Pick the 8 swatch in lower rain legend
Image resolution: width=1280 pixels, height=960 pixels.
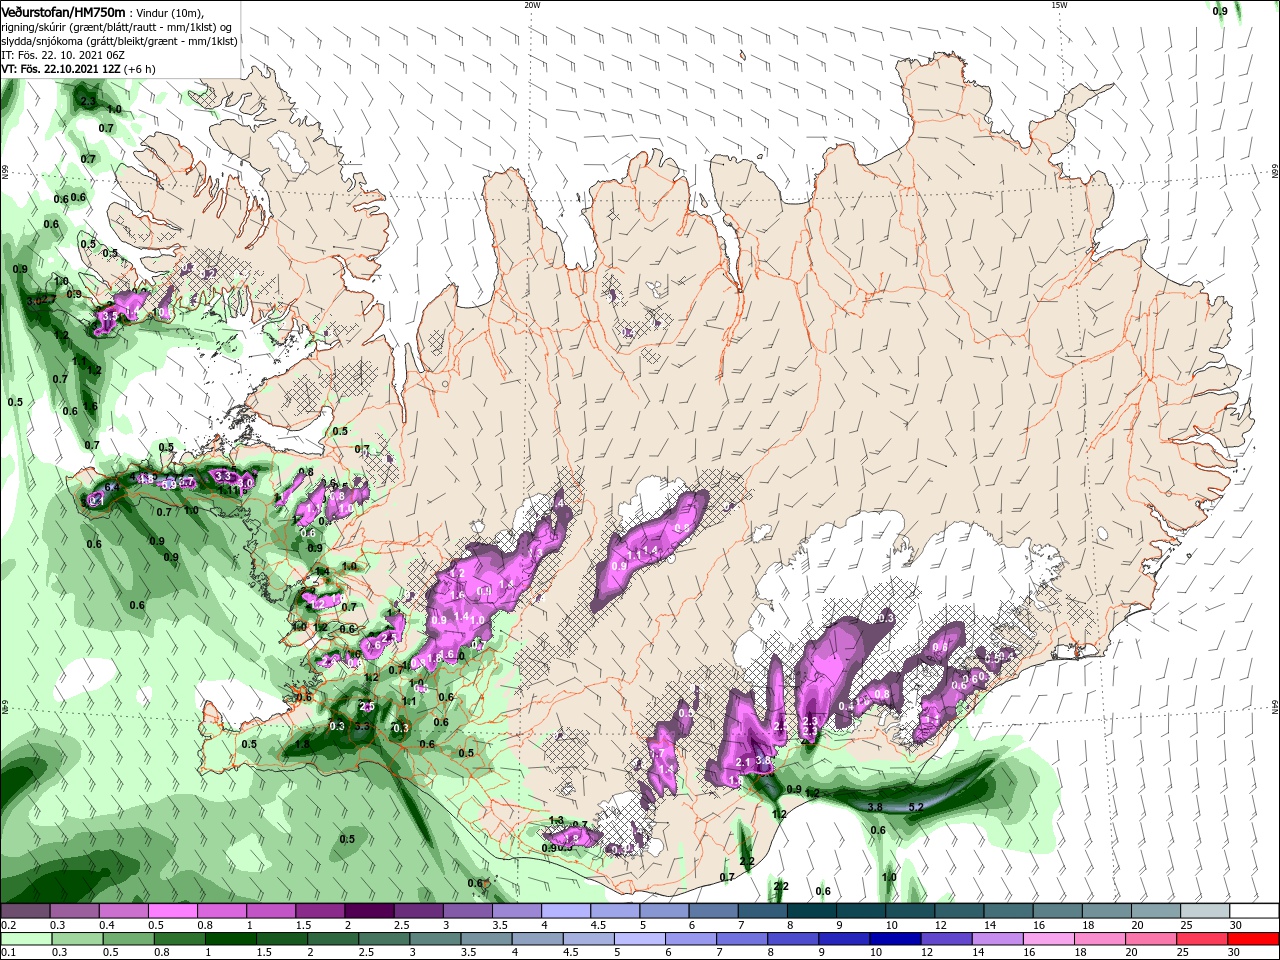coord(793,939)
